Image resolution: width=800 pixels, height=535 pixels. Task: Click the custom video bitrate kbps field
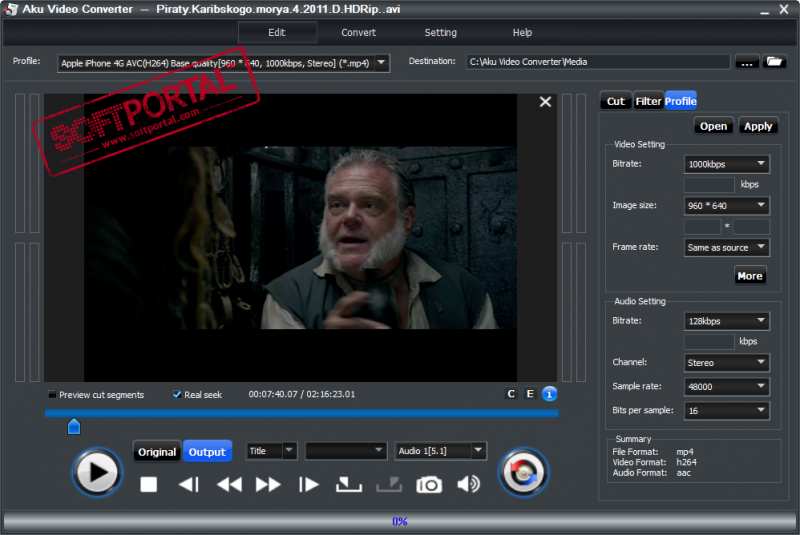[x=709, y=185]
